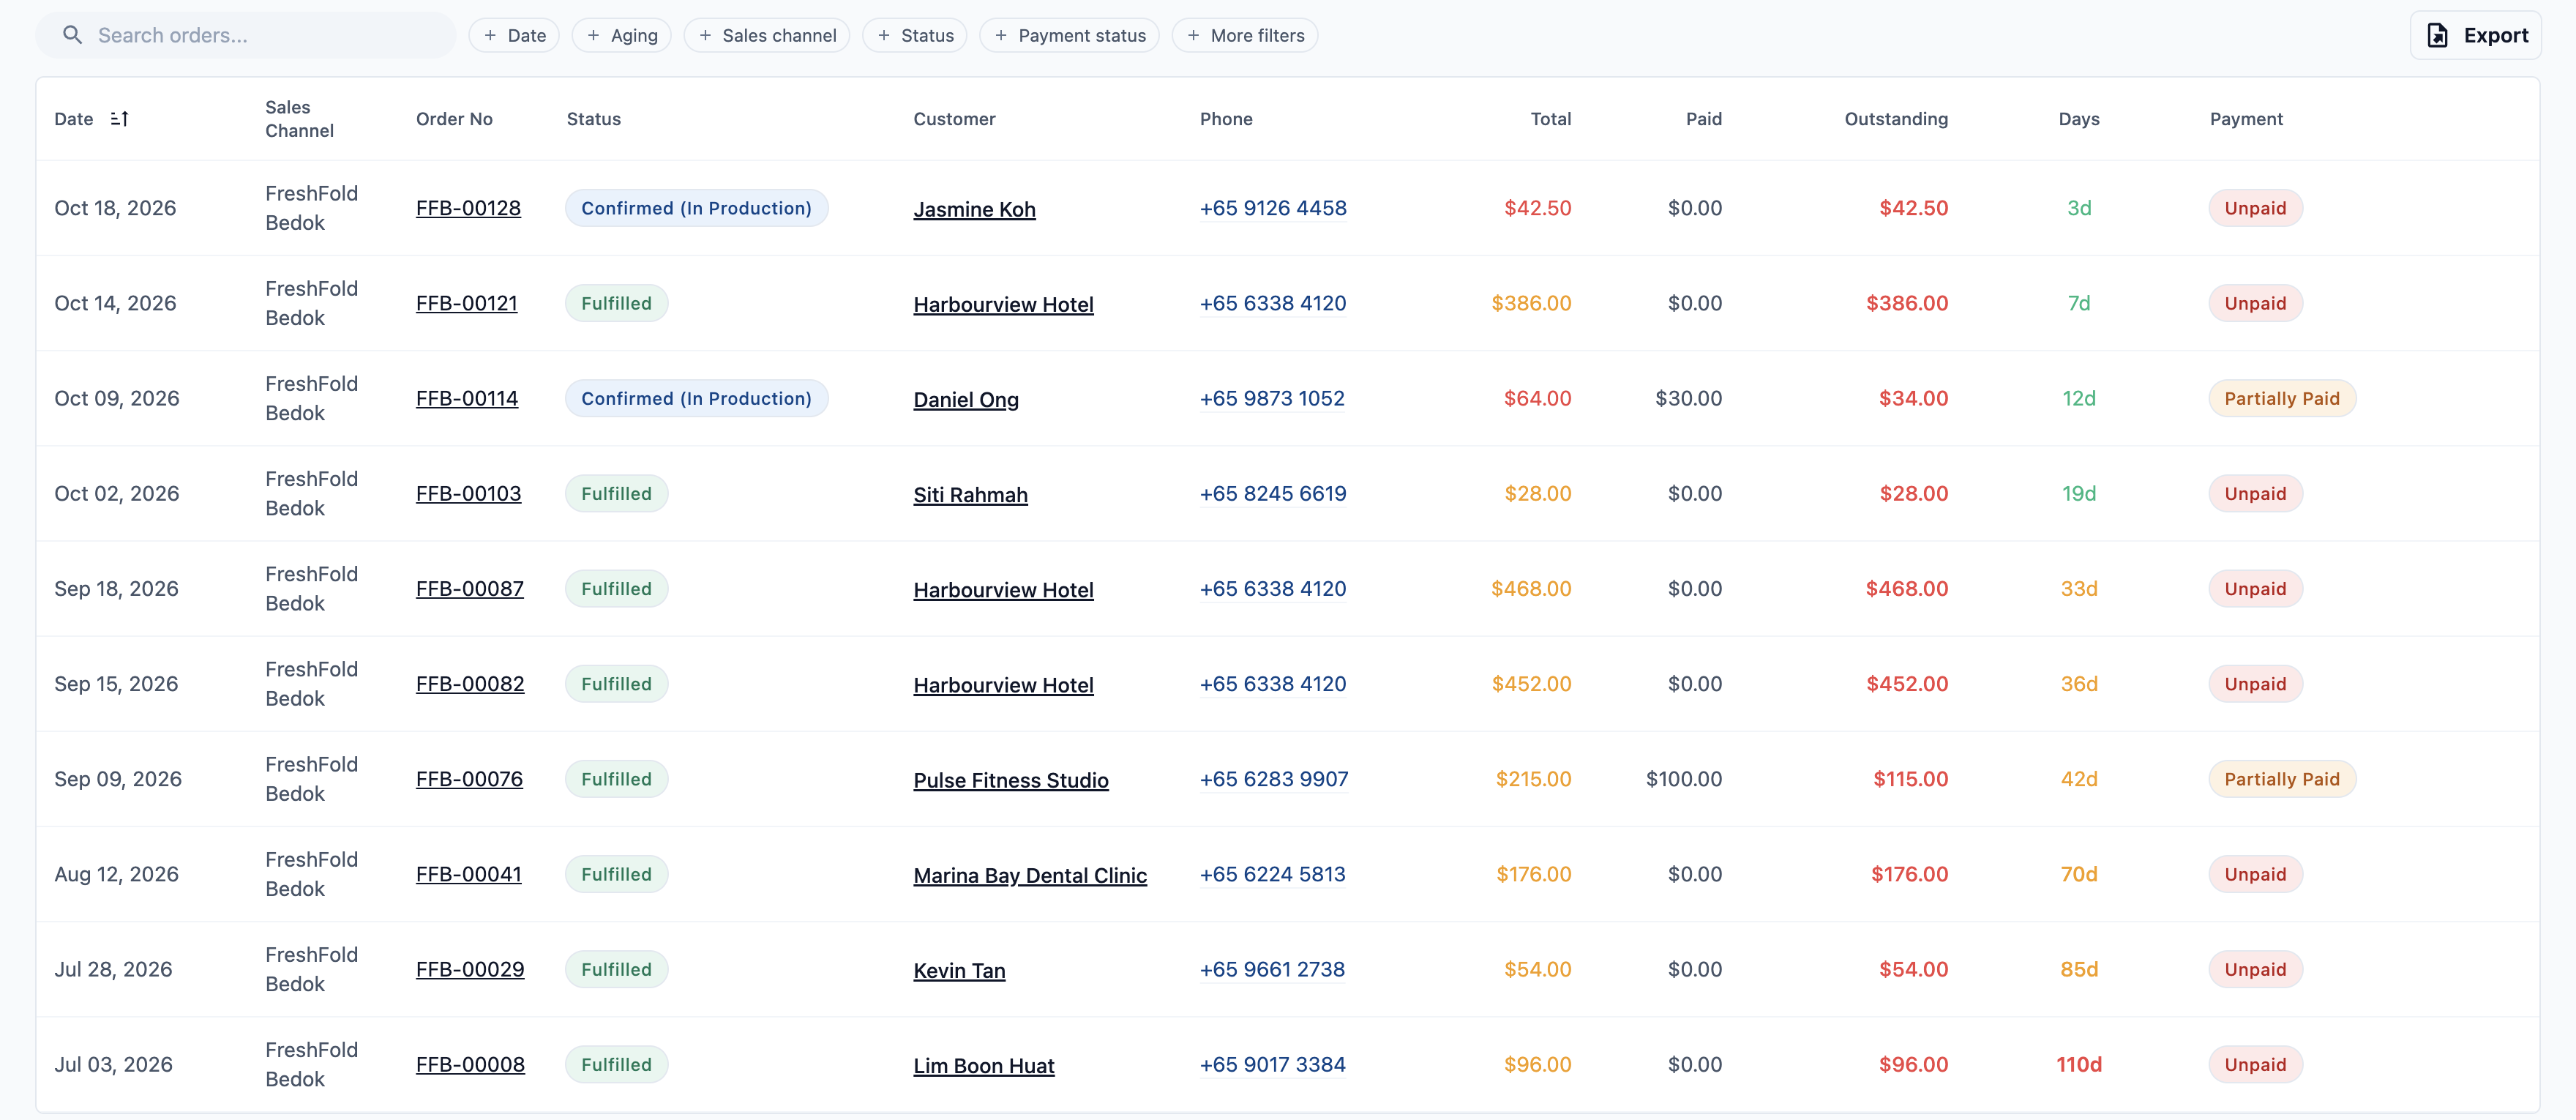Click the Date column sort icon
The width and height of the screenshot is (2576, 1120).
click(x=119, y=119)
